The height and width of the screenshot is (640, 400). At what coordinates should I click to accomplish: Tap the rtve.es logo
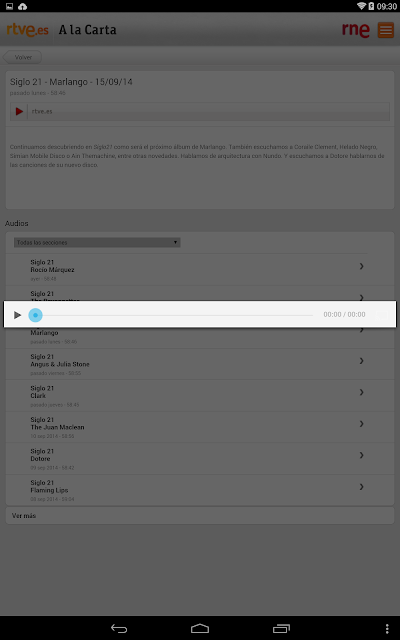pos(27,30)
